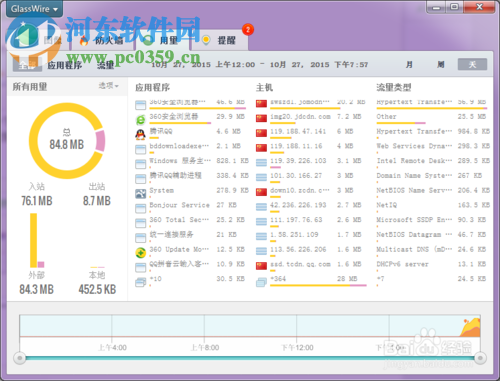
Task: Set time range to 周 week
Action: click(x=440, y=65)
